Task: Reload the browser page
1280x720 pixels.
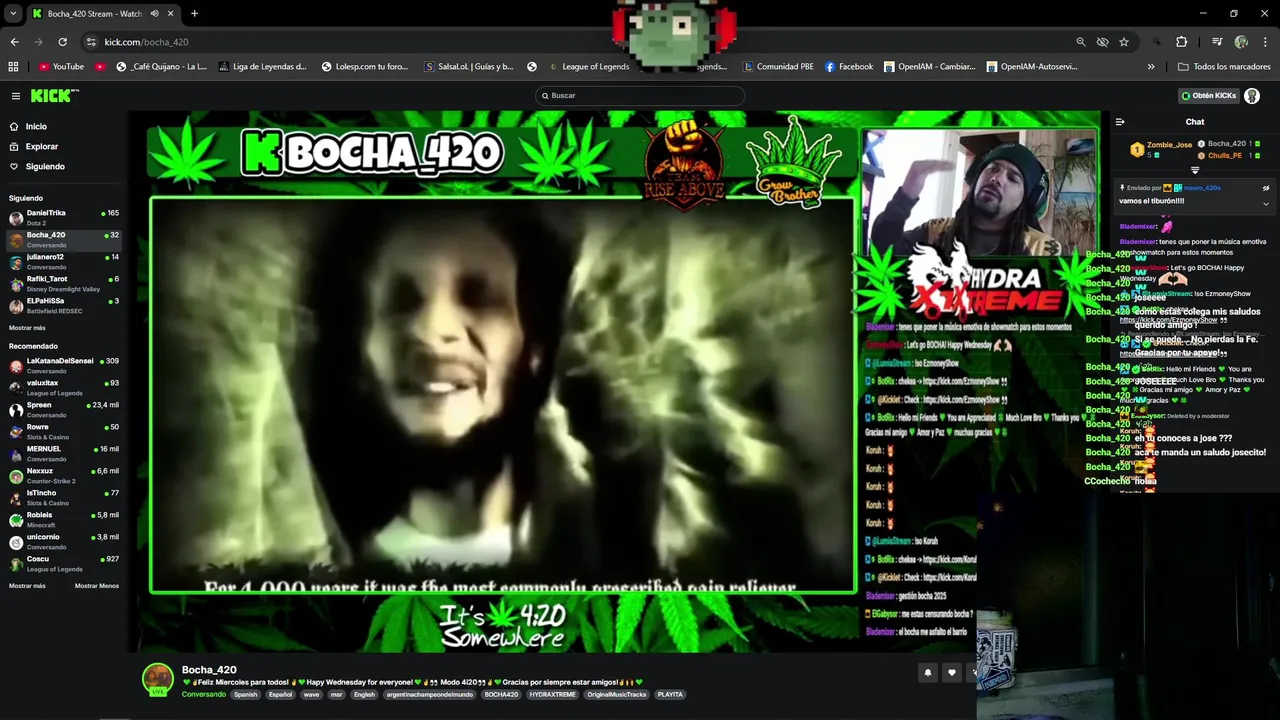Action: coord(62,42)
